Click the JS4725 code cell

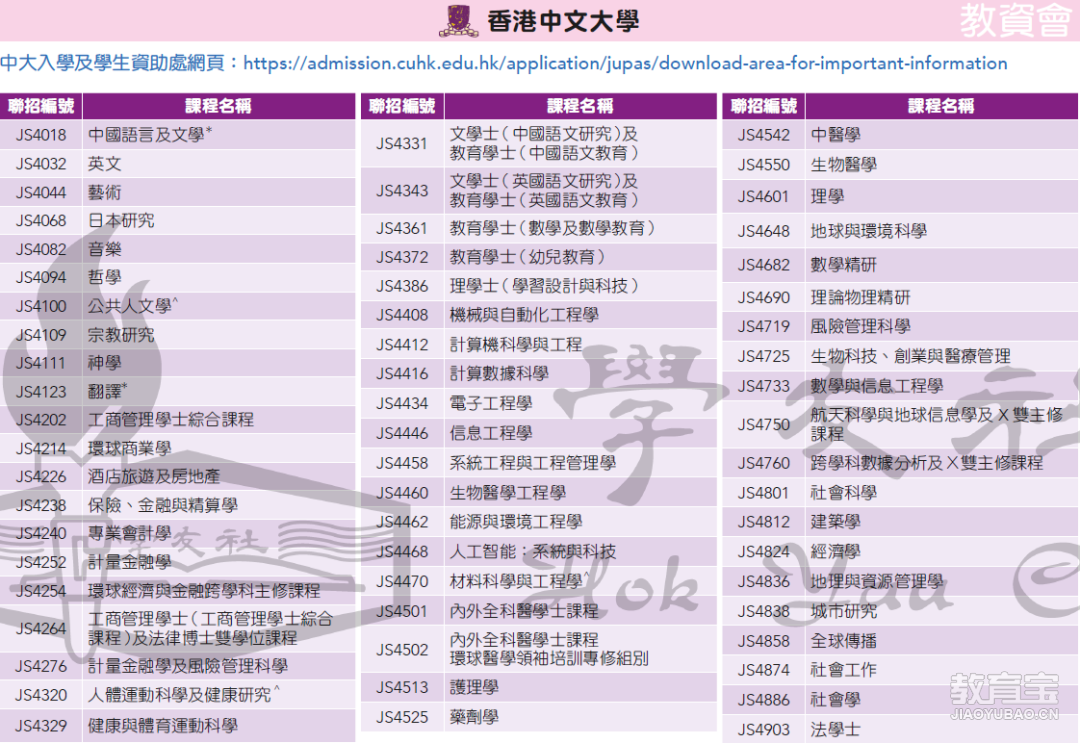point(764,356)
